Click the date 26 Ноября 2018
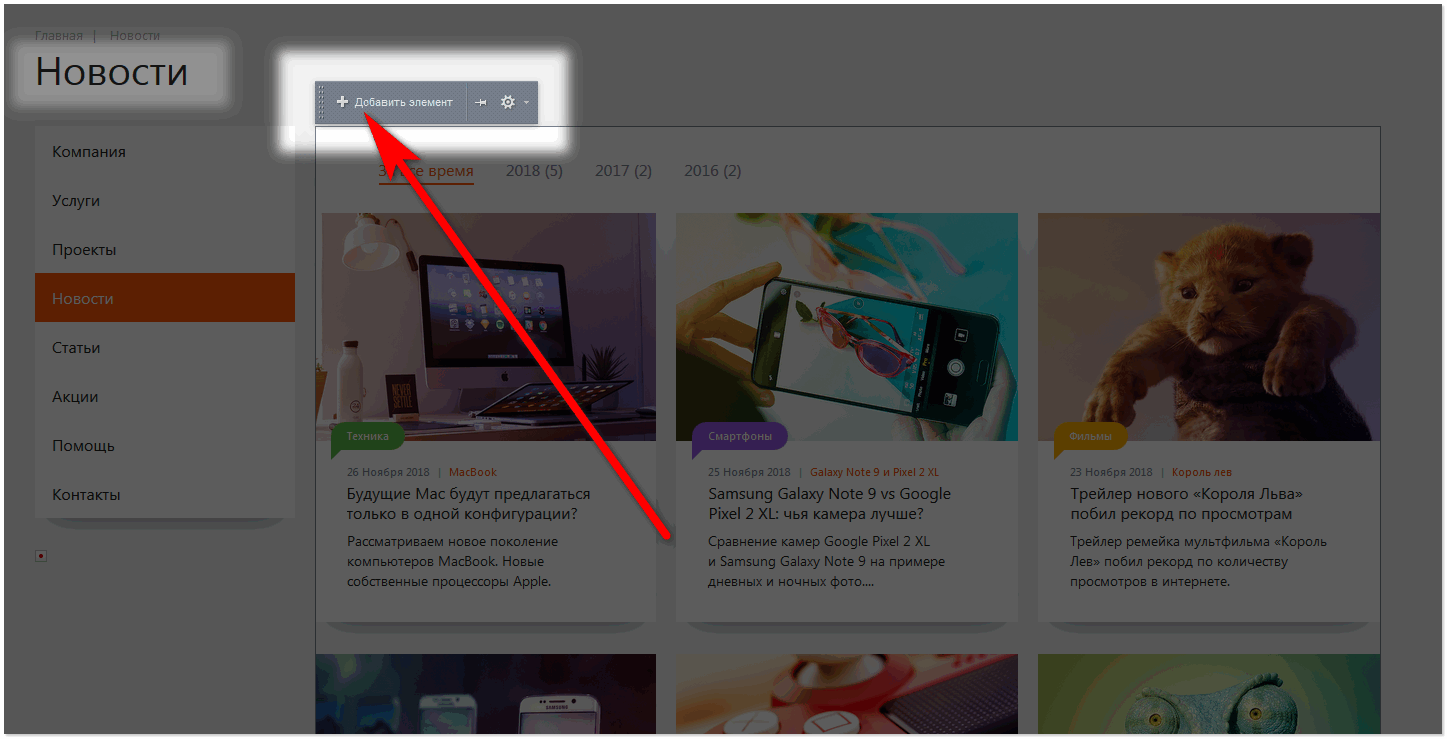This screenshot has width=1447, height=739. [388, 472]
